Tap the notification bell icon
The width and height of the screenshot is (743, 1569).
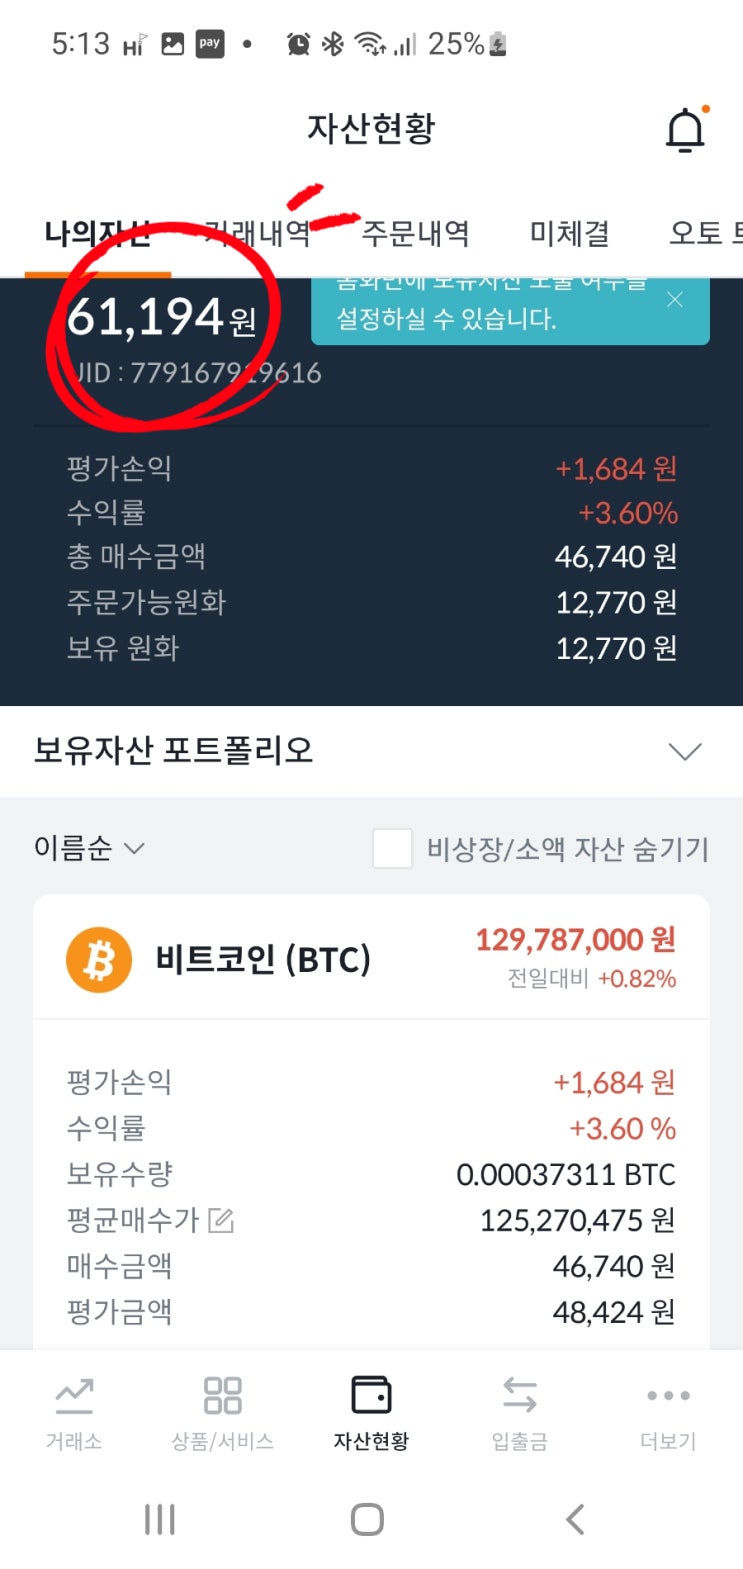click(x=685, y=130)
